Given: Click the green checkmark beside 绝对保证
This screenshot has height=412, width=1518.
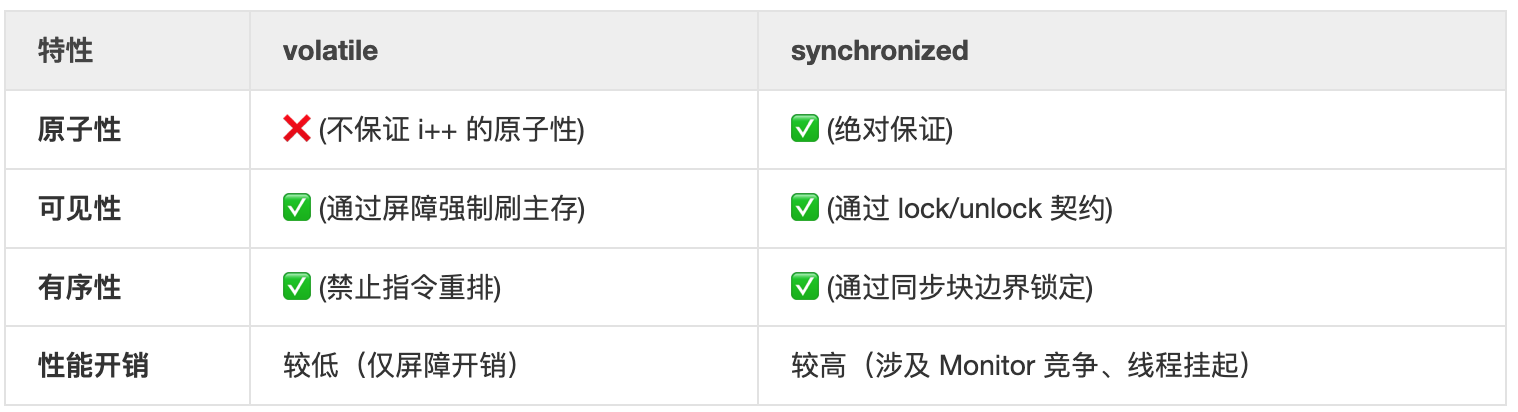Looking at the screenshot, I should pyautogui.click(x=805, y=129).
